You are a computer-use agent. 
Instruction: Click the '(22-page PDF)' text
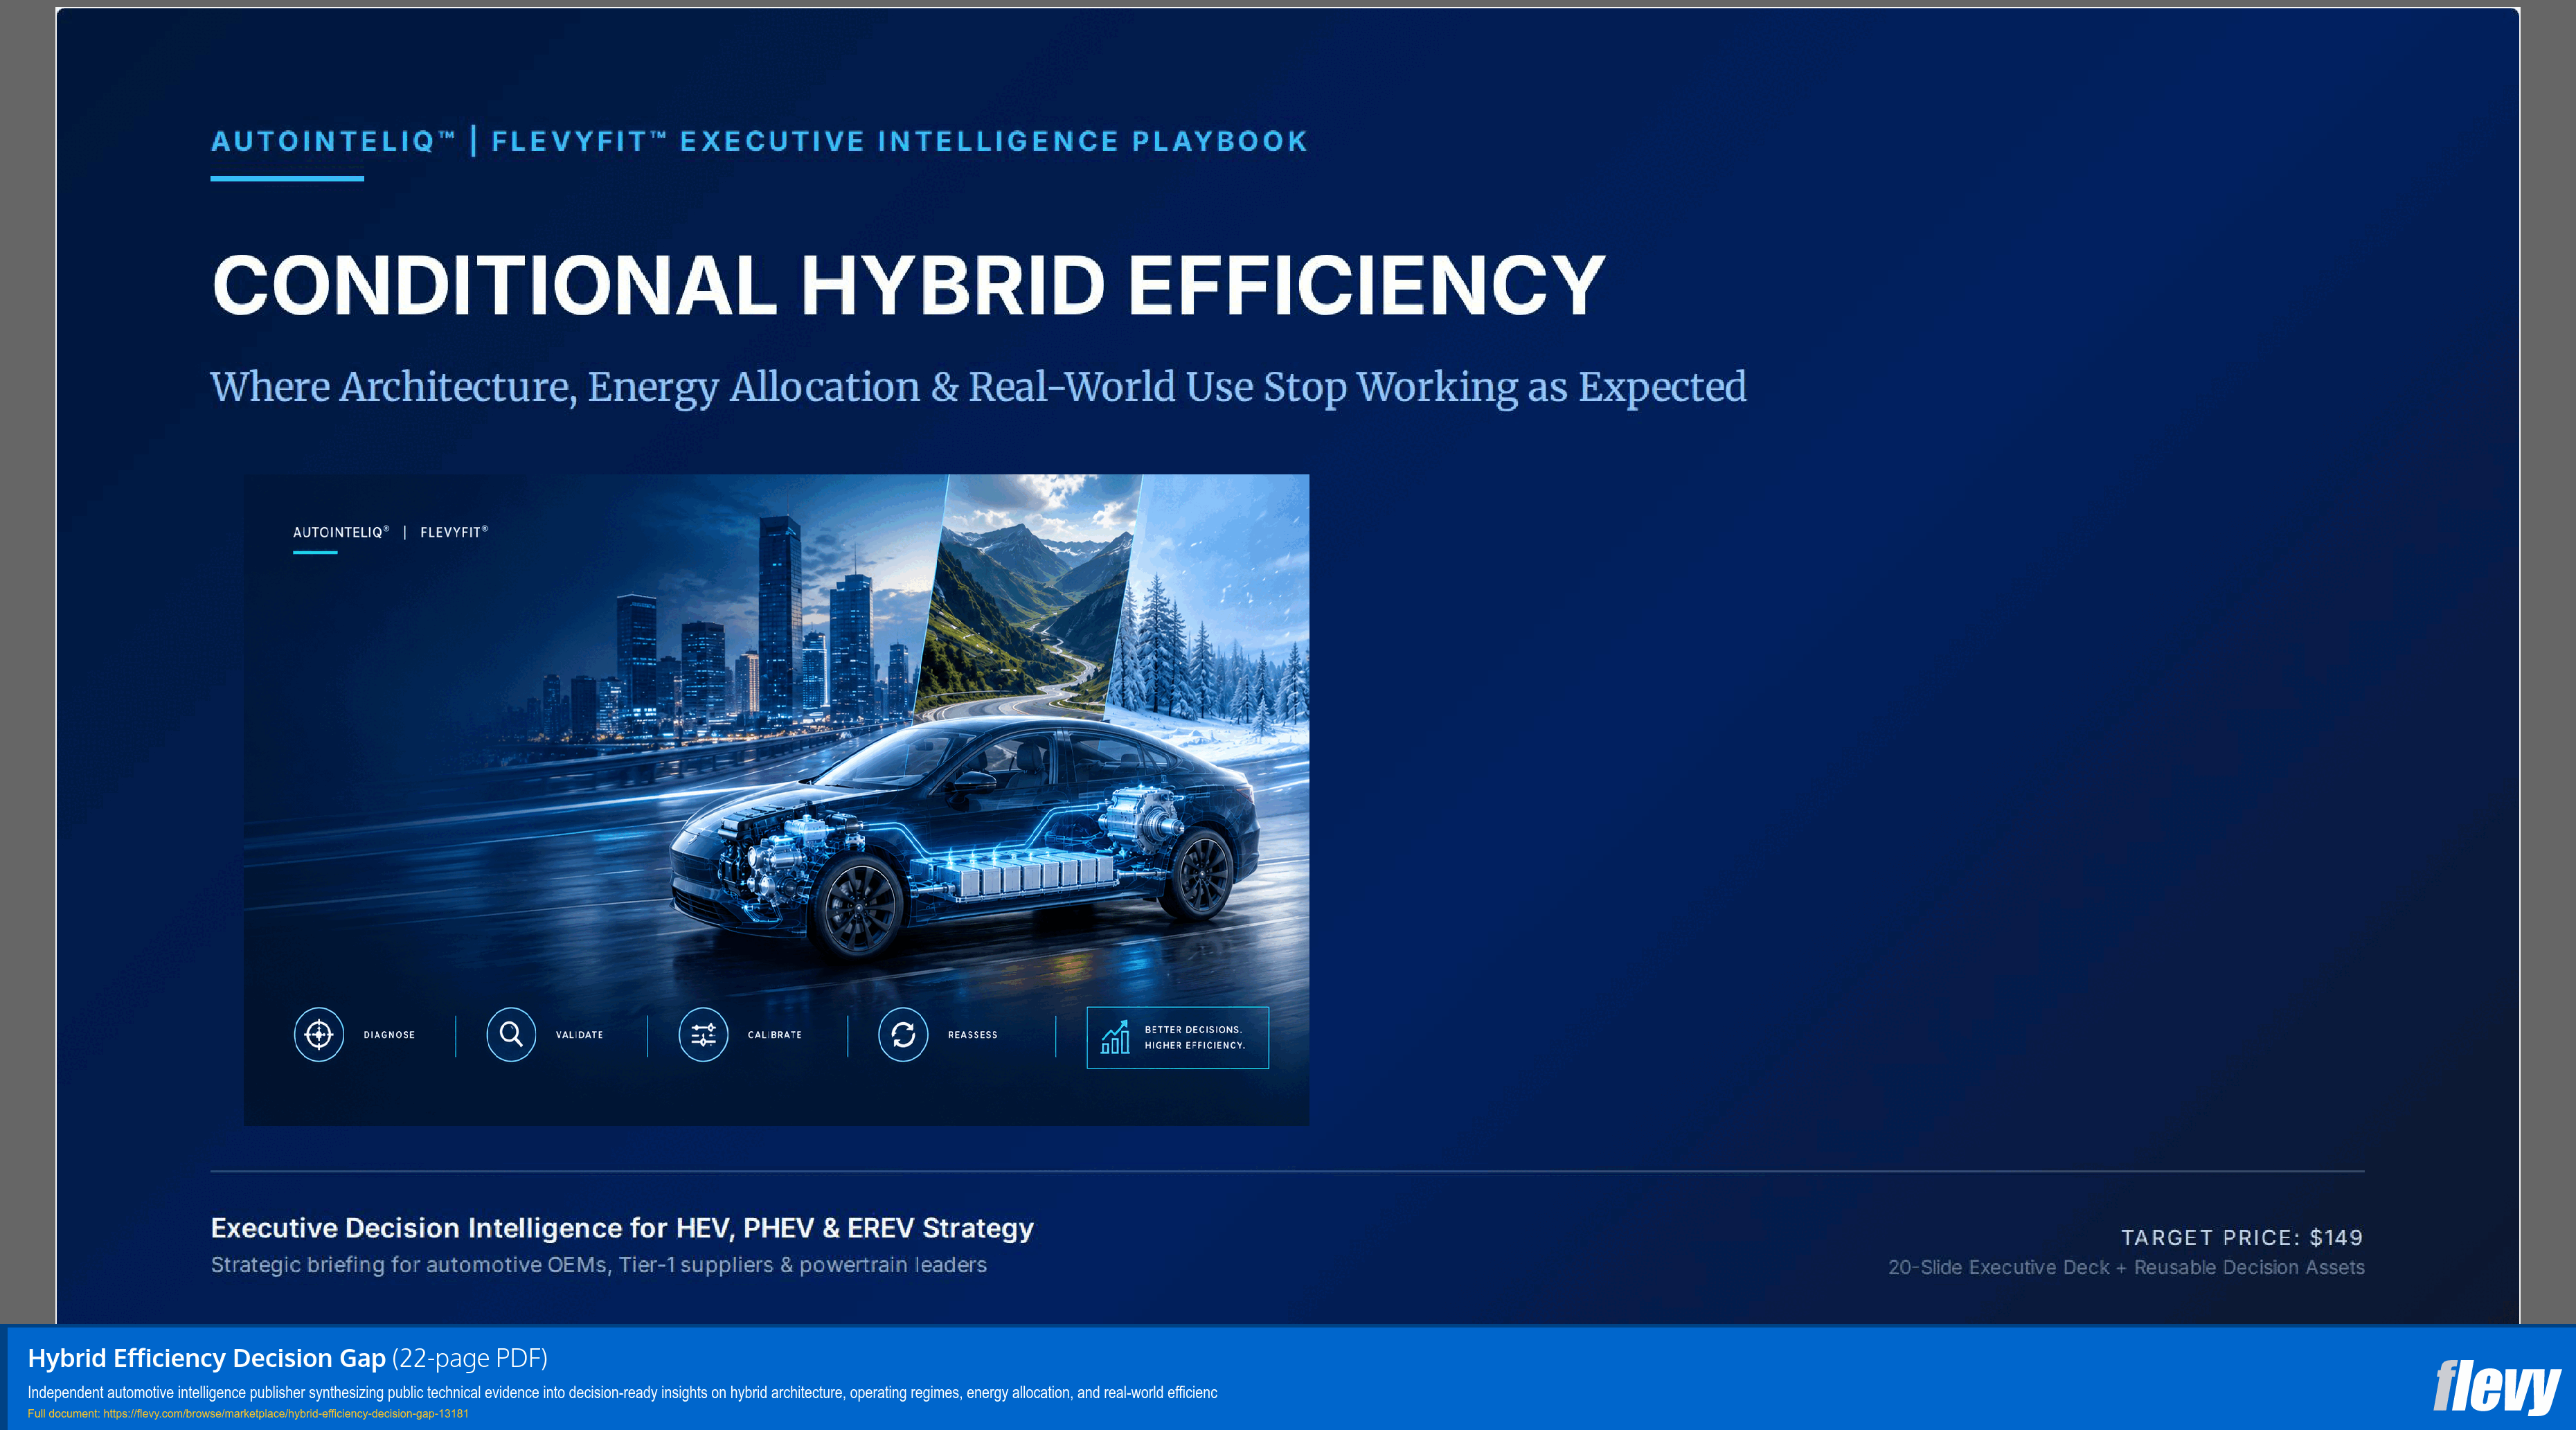click(470, 1358)
